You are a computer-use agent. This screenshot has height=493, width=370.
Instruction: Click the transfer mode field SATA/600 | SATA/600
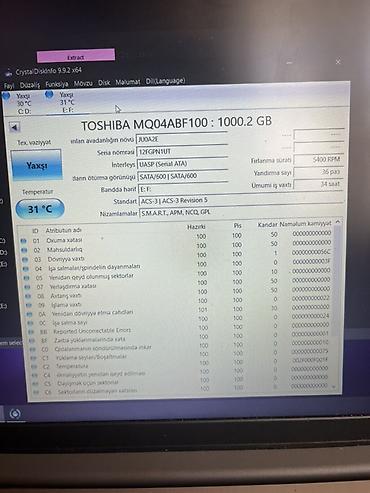[x=183, y=176]
